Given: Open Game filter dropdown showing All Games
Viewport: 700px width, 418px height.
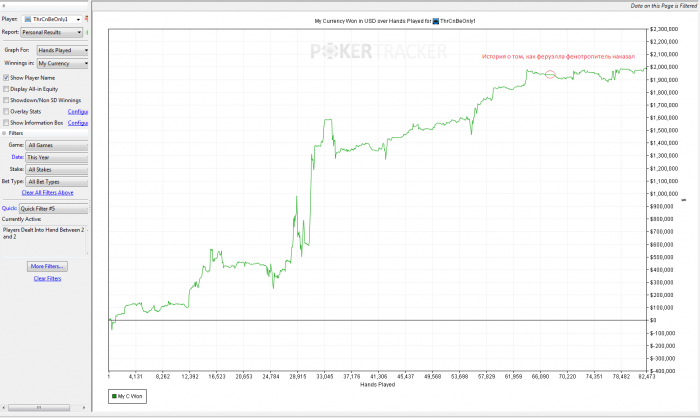Looking at the screenshot, I should point(57,145).
